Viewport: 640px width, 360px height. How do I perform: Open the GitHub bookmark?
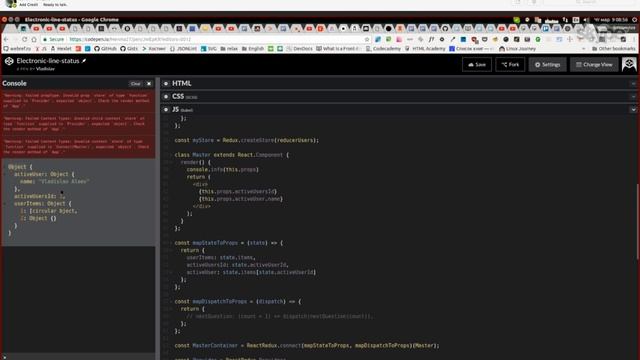pyautogui.click(x=105, y=49)
